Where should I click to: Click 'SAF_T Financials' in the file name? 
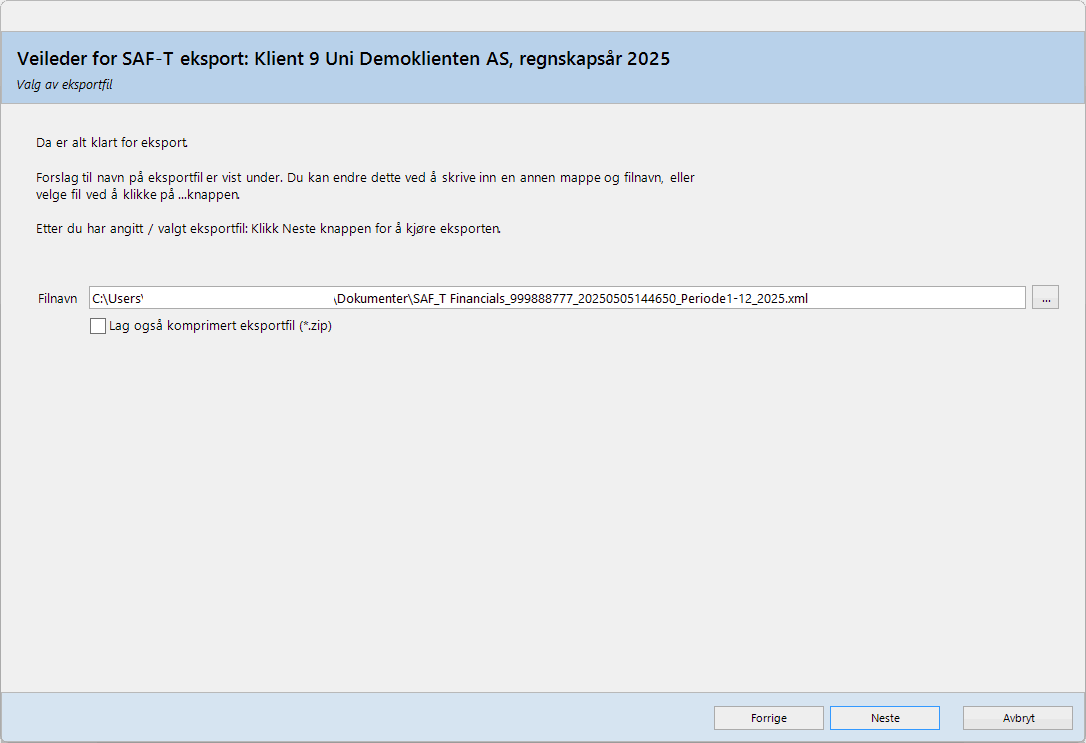pyautogui.click(x=459, y=298)
